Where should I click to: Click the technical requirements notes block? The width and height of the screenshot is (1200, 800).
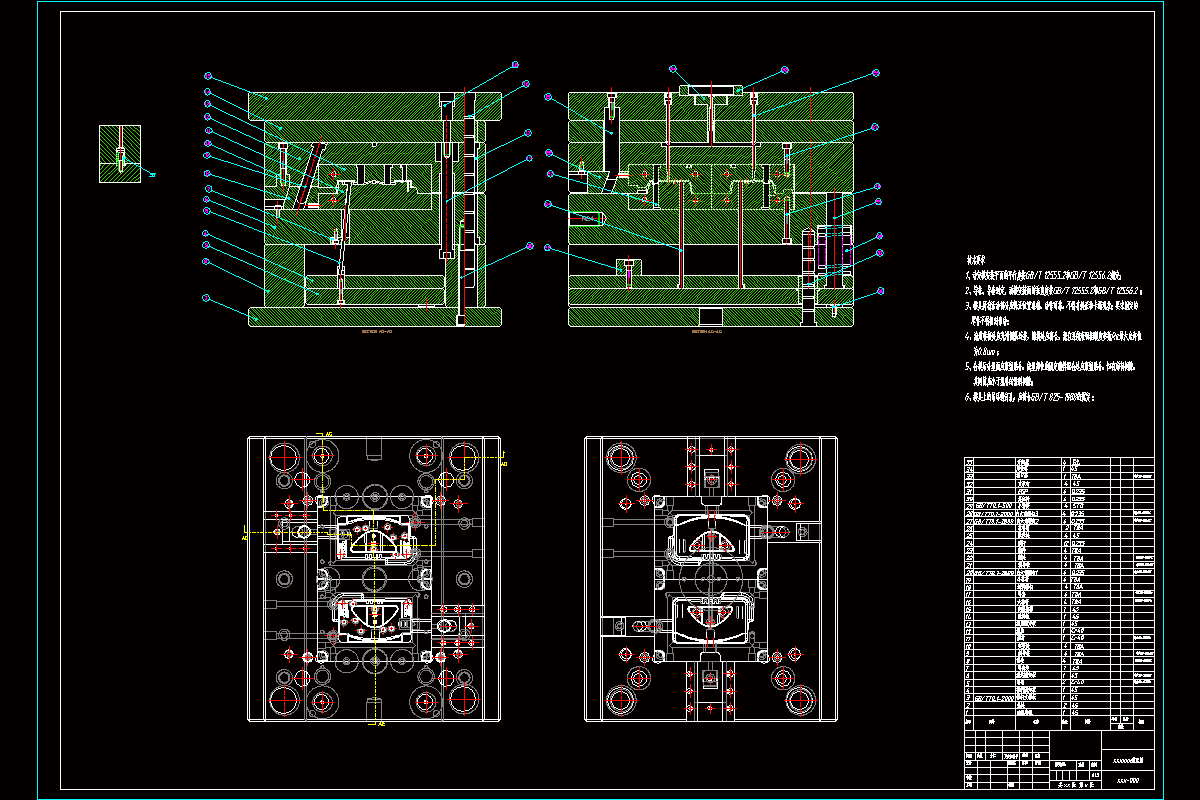[1055, 329]
